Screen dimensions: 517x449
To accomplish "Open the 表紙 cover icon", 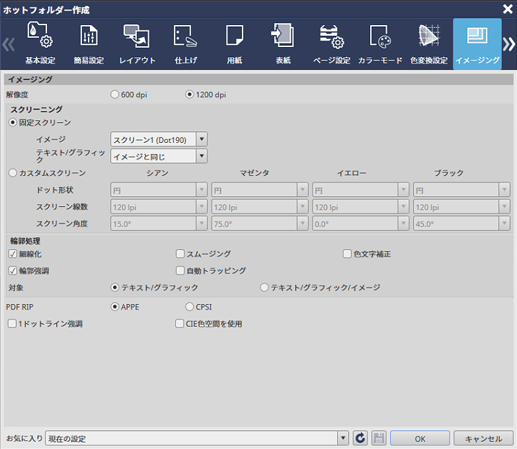I will click(x=283, y=43).
